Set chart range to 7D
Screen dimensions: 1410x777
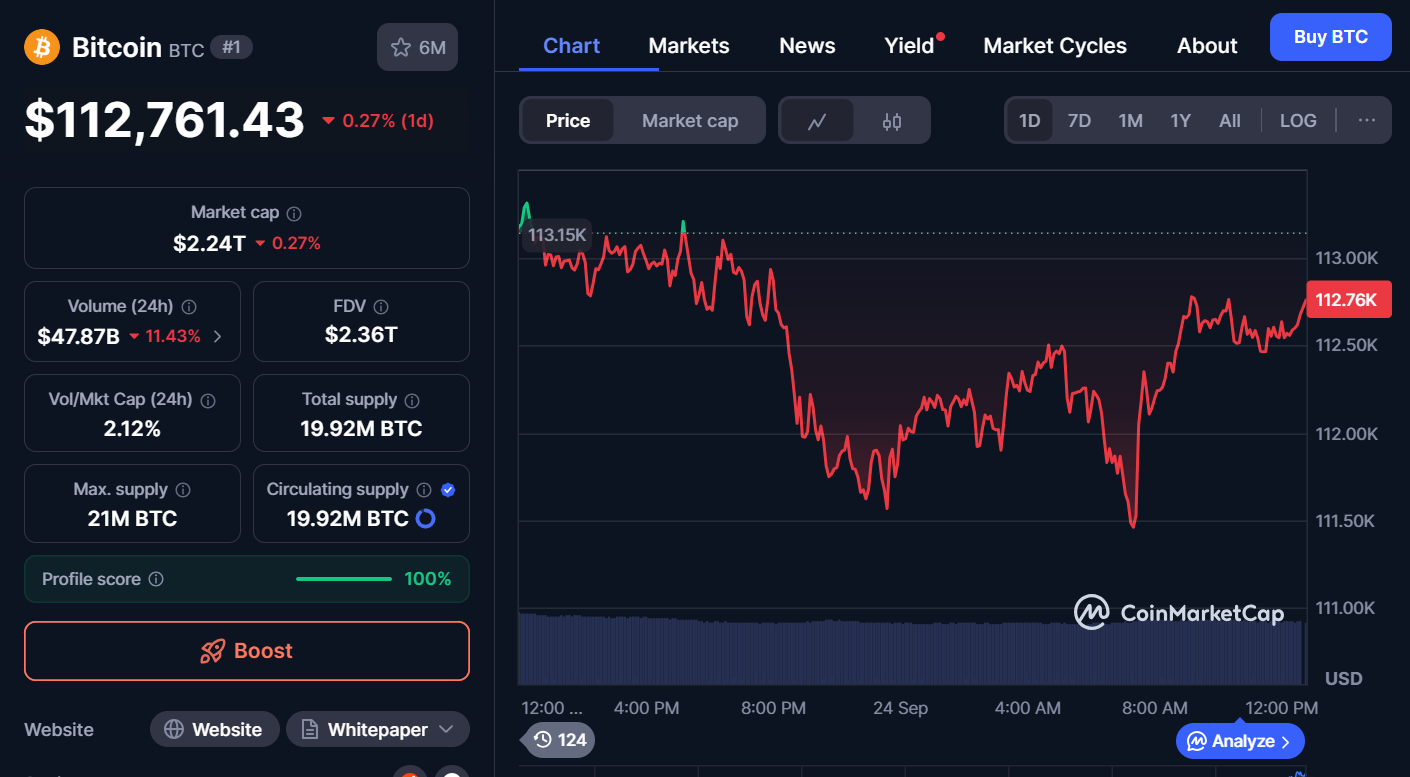tap(1079, 121)
